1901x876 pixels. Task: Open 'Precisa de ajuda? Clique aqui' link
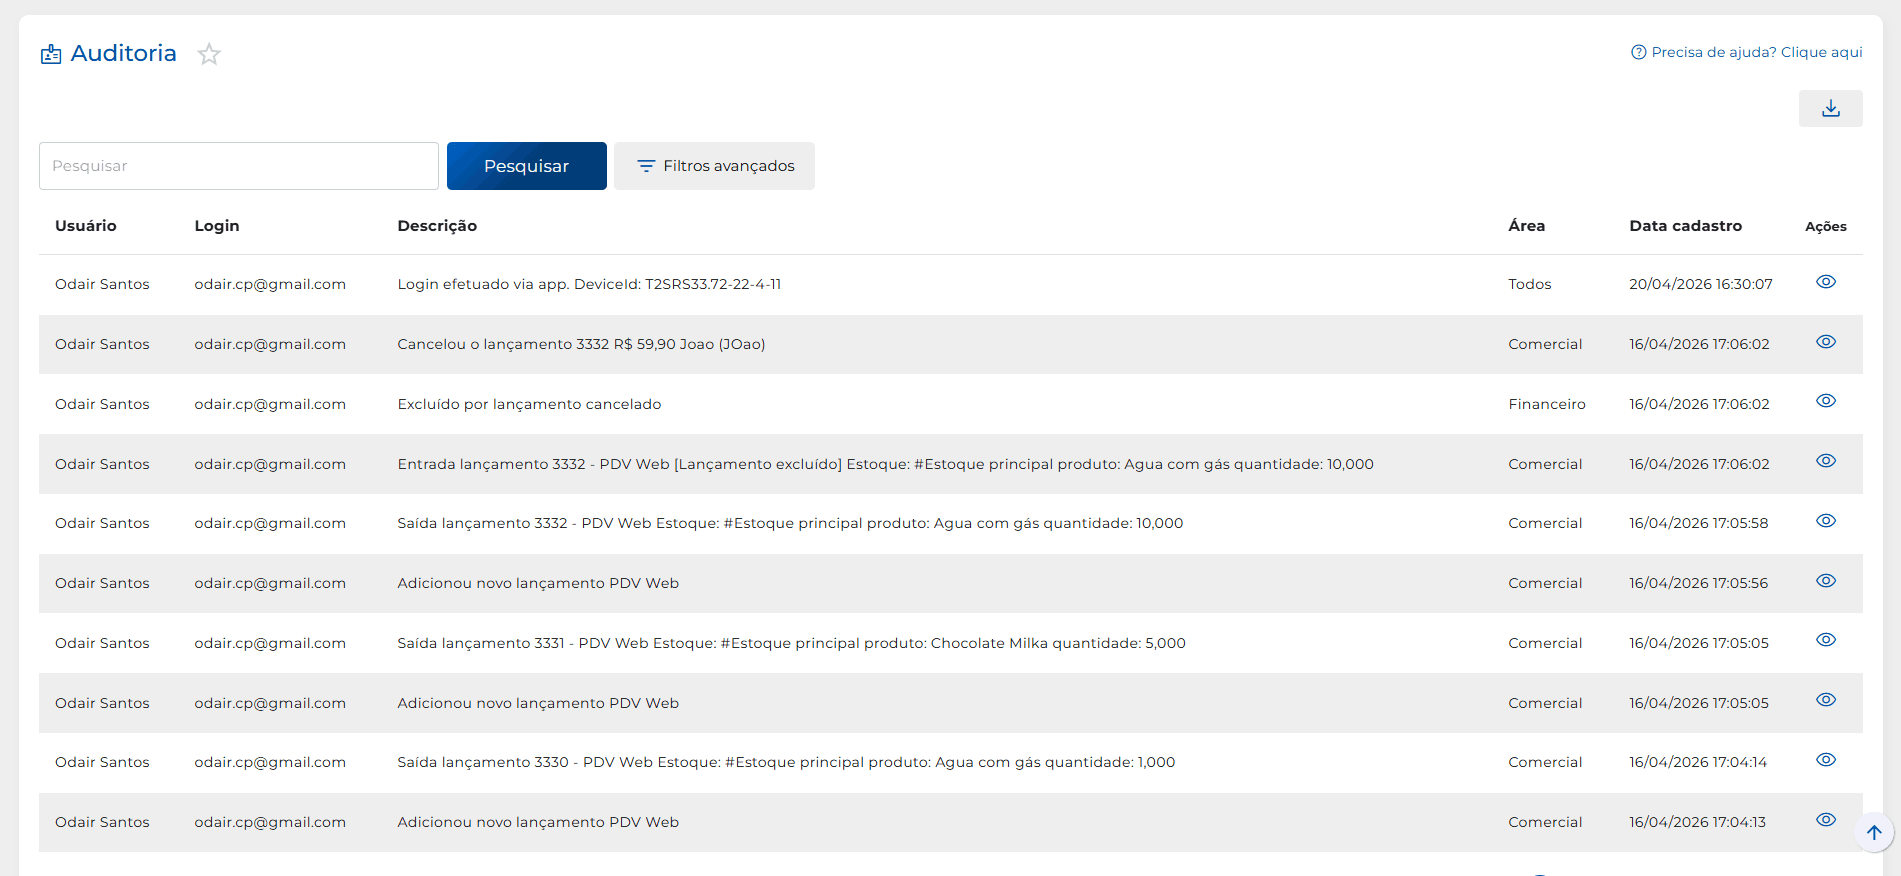point(1746,52)
